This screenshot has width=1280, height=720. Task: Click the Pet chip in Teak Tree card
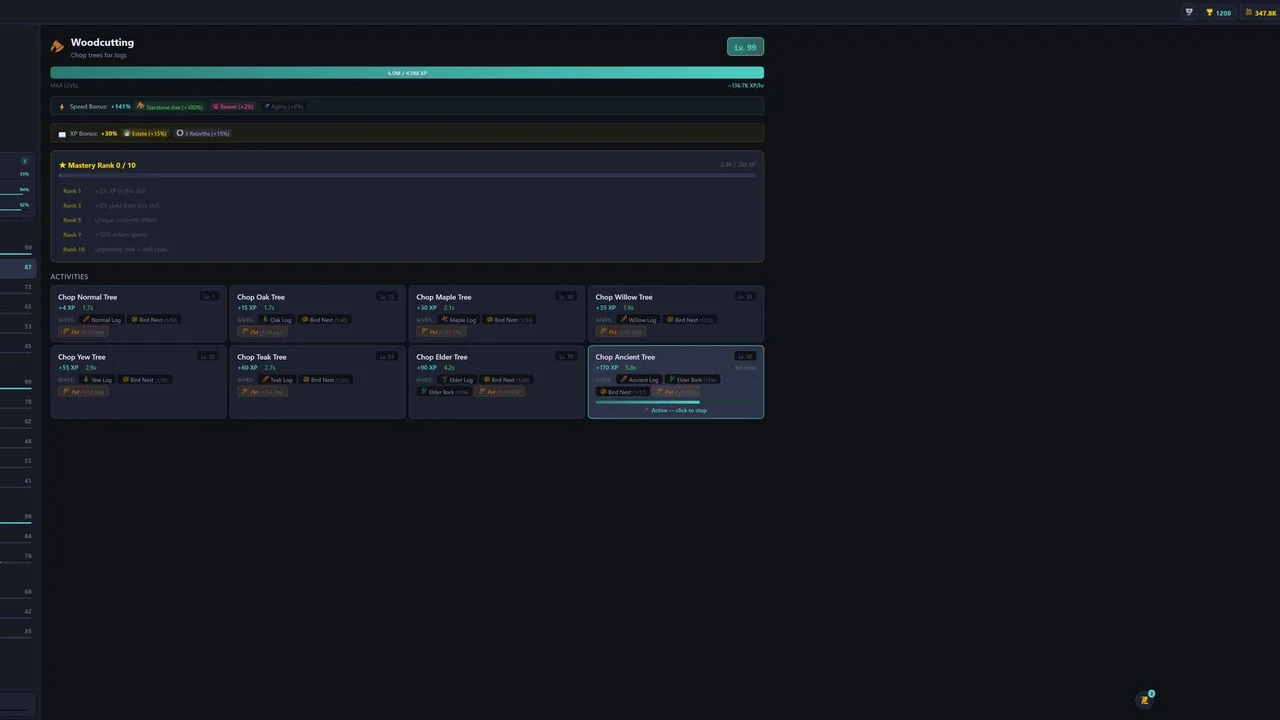262,392
